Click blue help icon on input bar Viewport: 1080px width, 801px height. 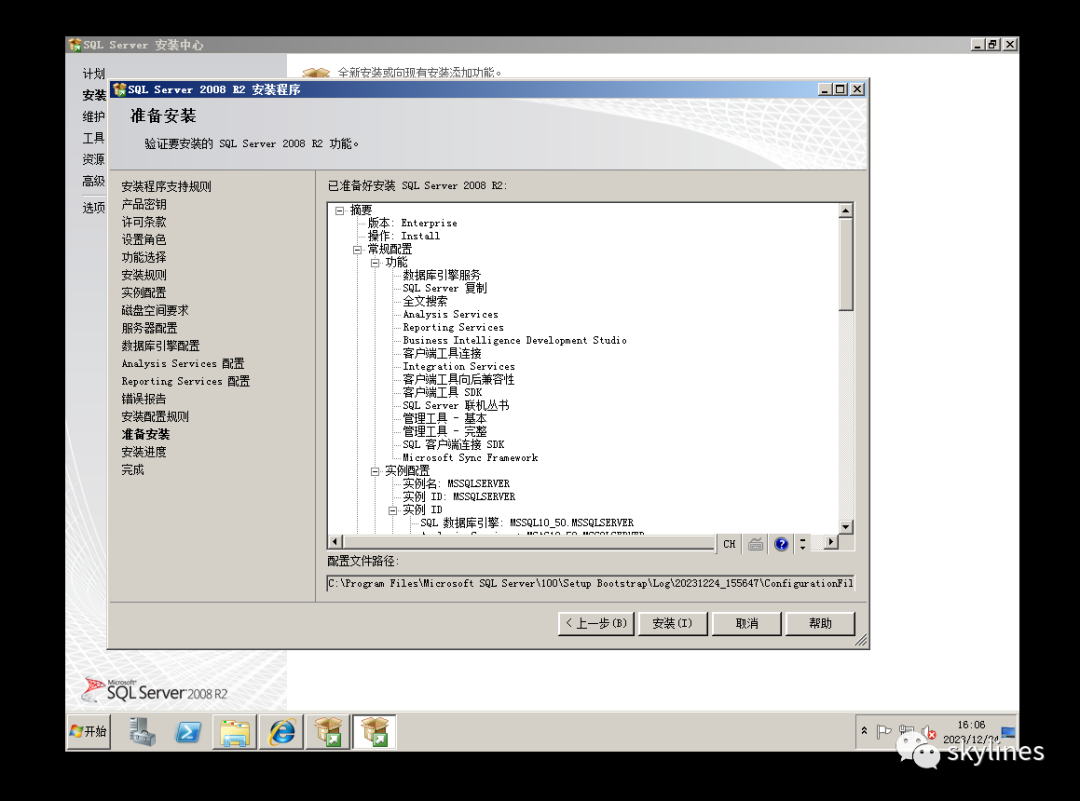[781, 544]
